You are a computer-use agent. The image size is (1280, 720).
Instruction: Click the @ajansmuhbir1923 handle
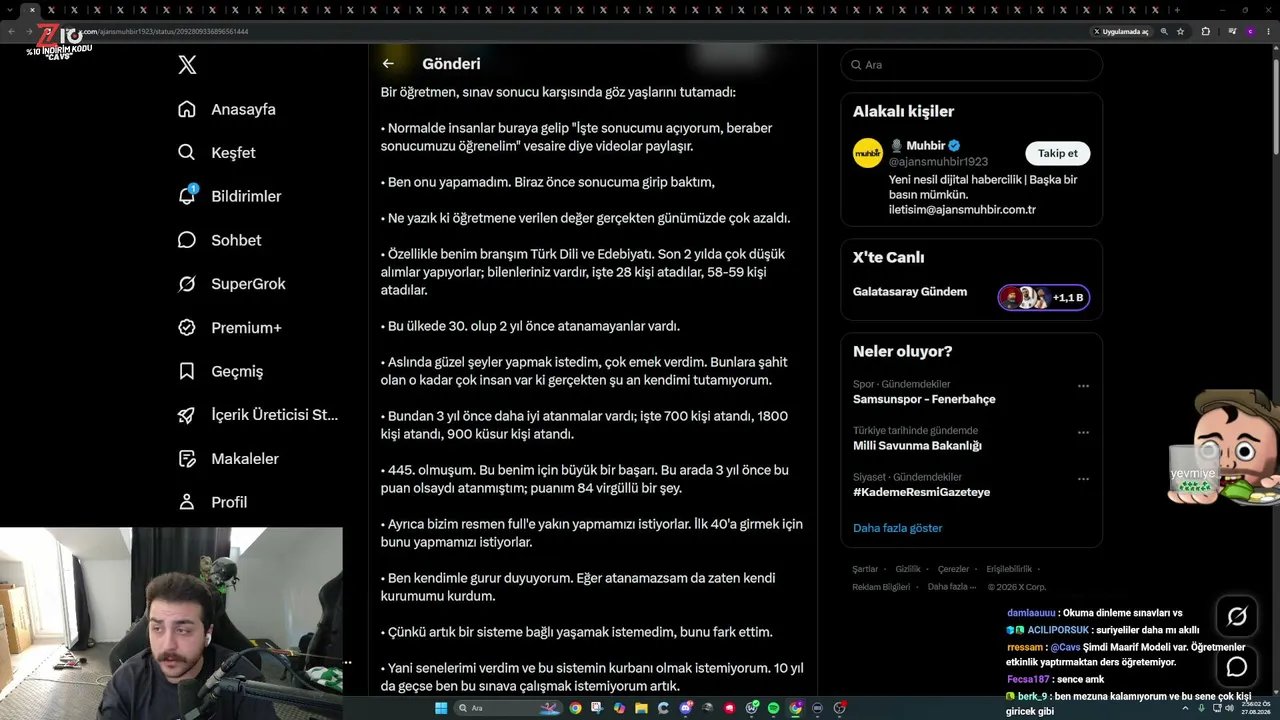pos(938,162)
